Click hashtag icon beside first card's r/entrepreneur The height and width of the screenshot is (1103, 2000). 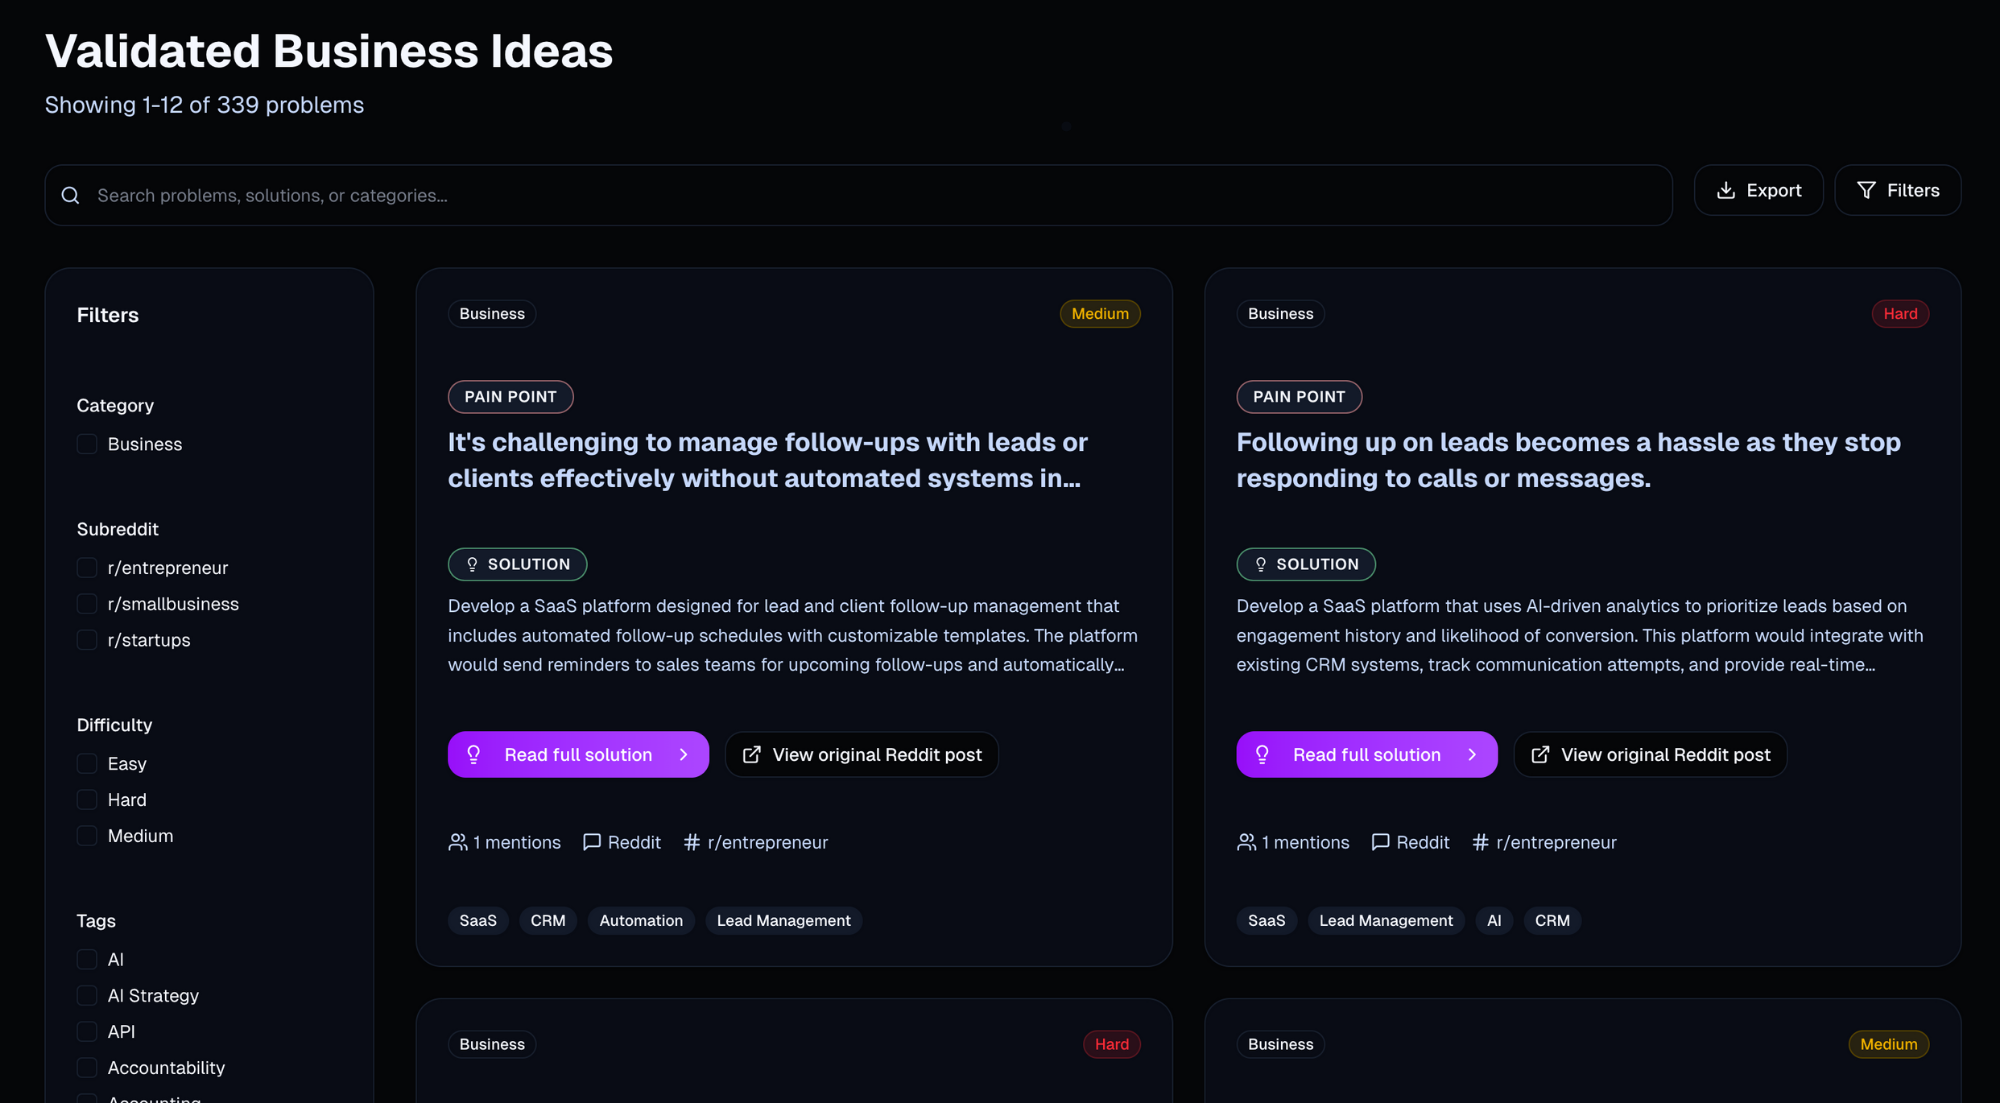691,842
